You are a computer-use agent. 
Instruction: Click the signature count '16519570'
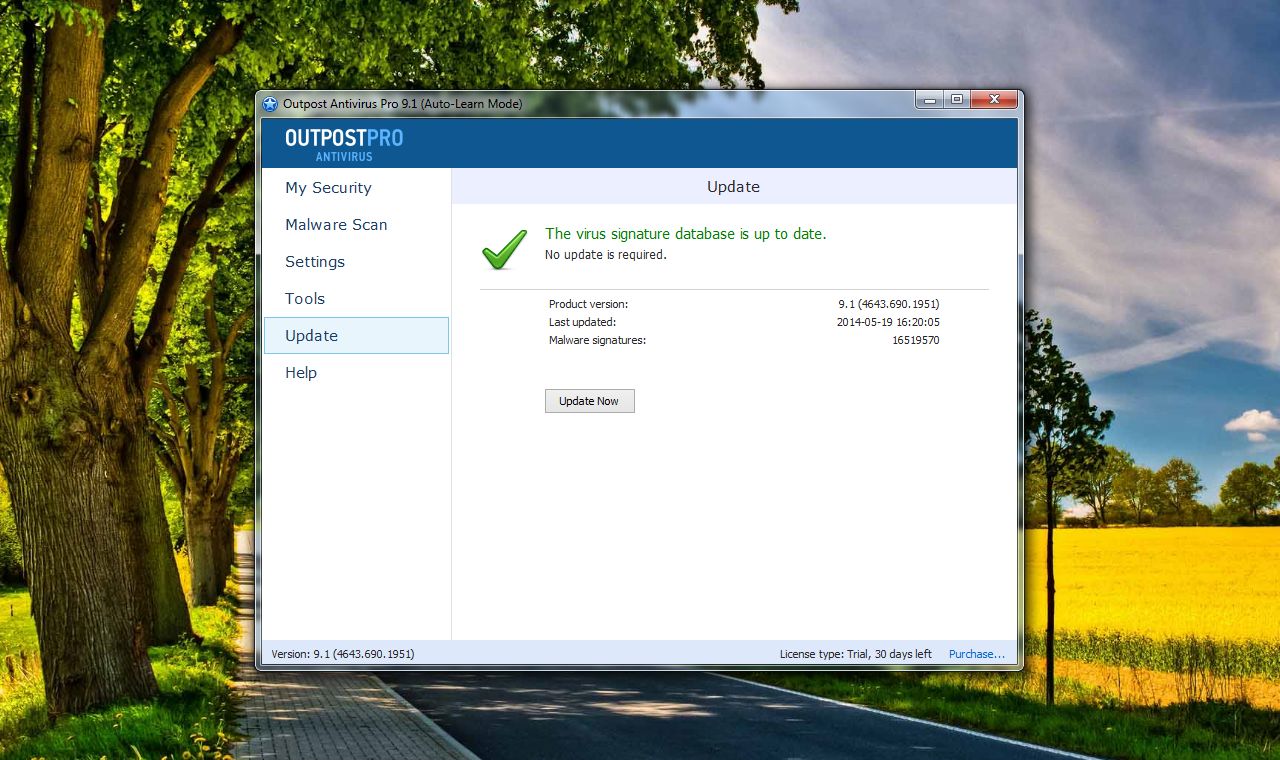point(916,340)
